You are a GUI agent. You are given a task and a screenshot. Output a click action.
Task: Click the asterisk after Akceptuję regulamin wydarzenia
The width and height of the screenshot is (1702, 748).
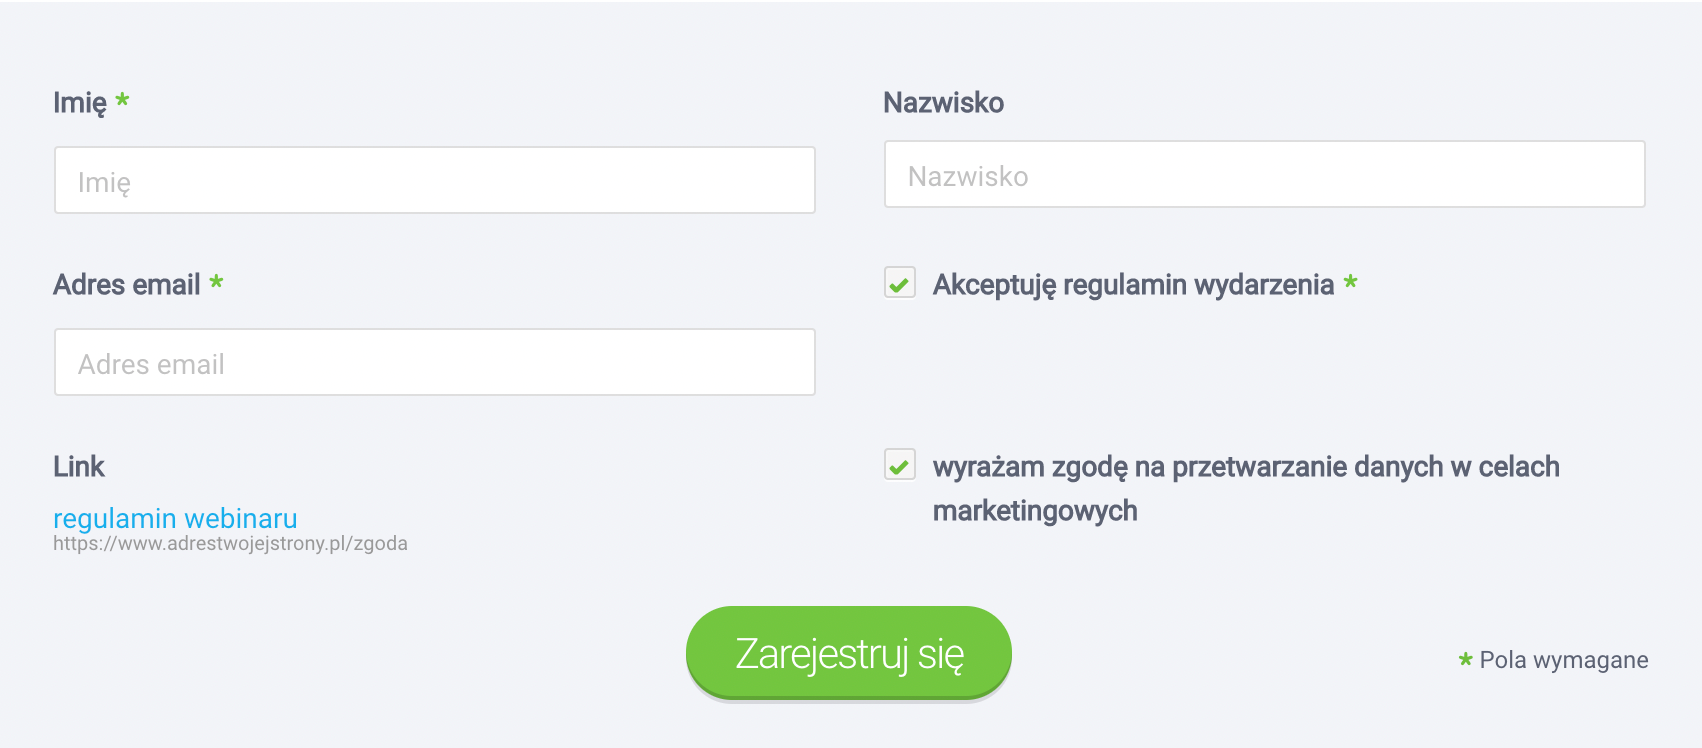point(1350,283)
